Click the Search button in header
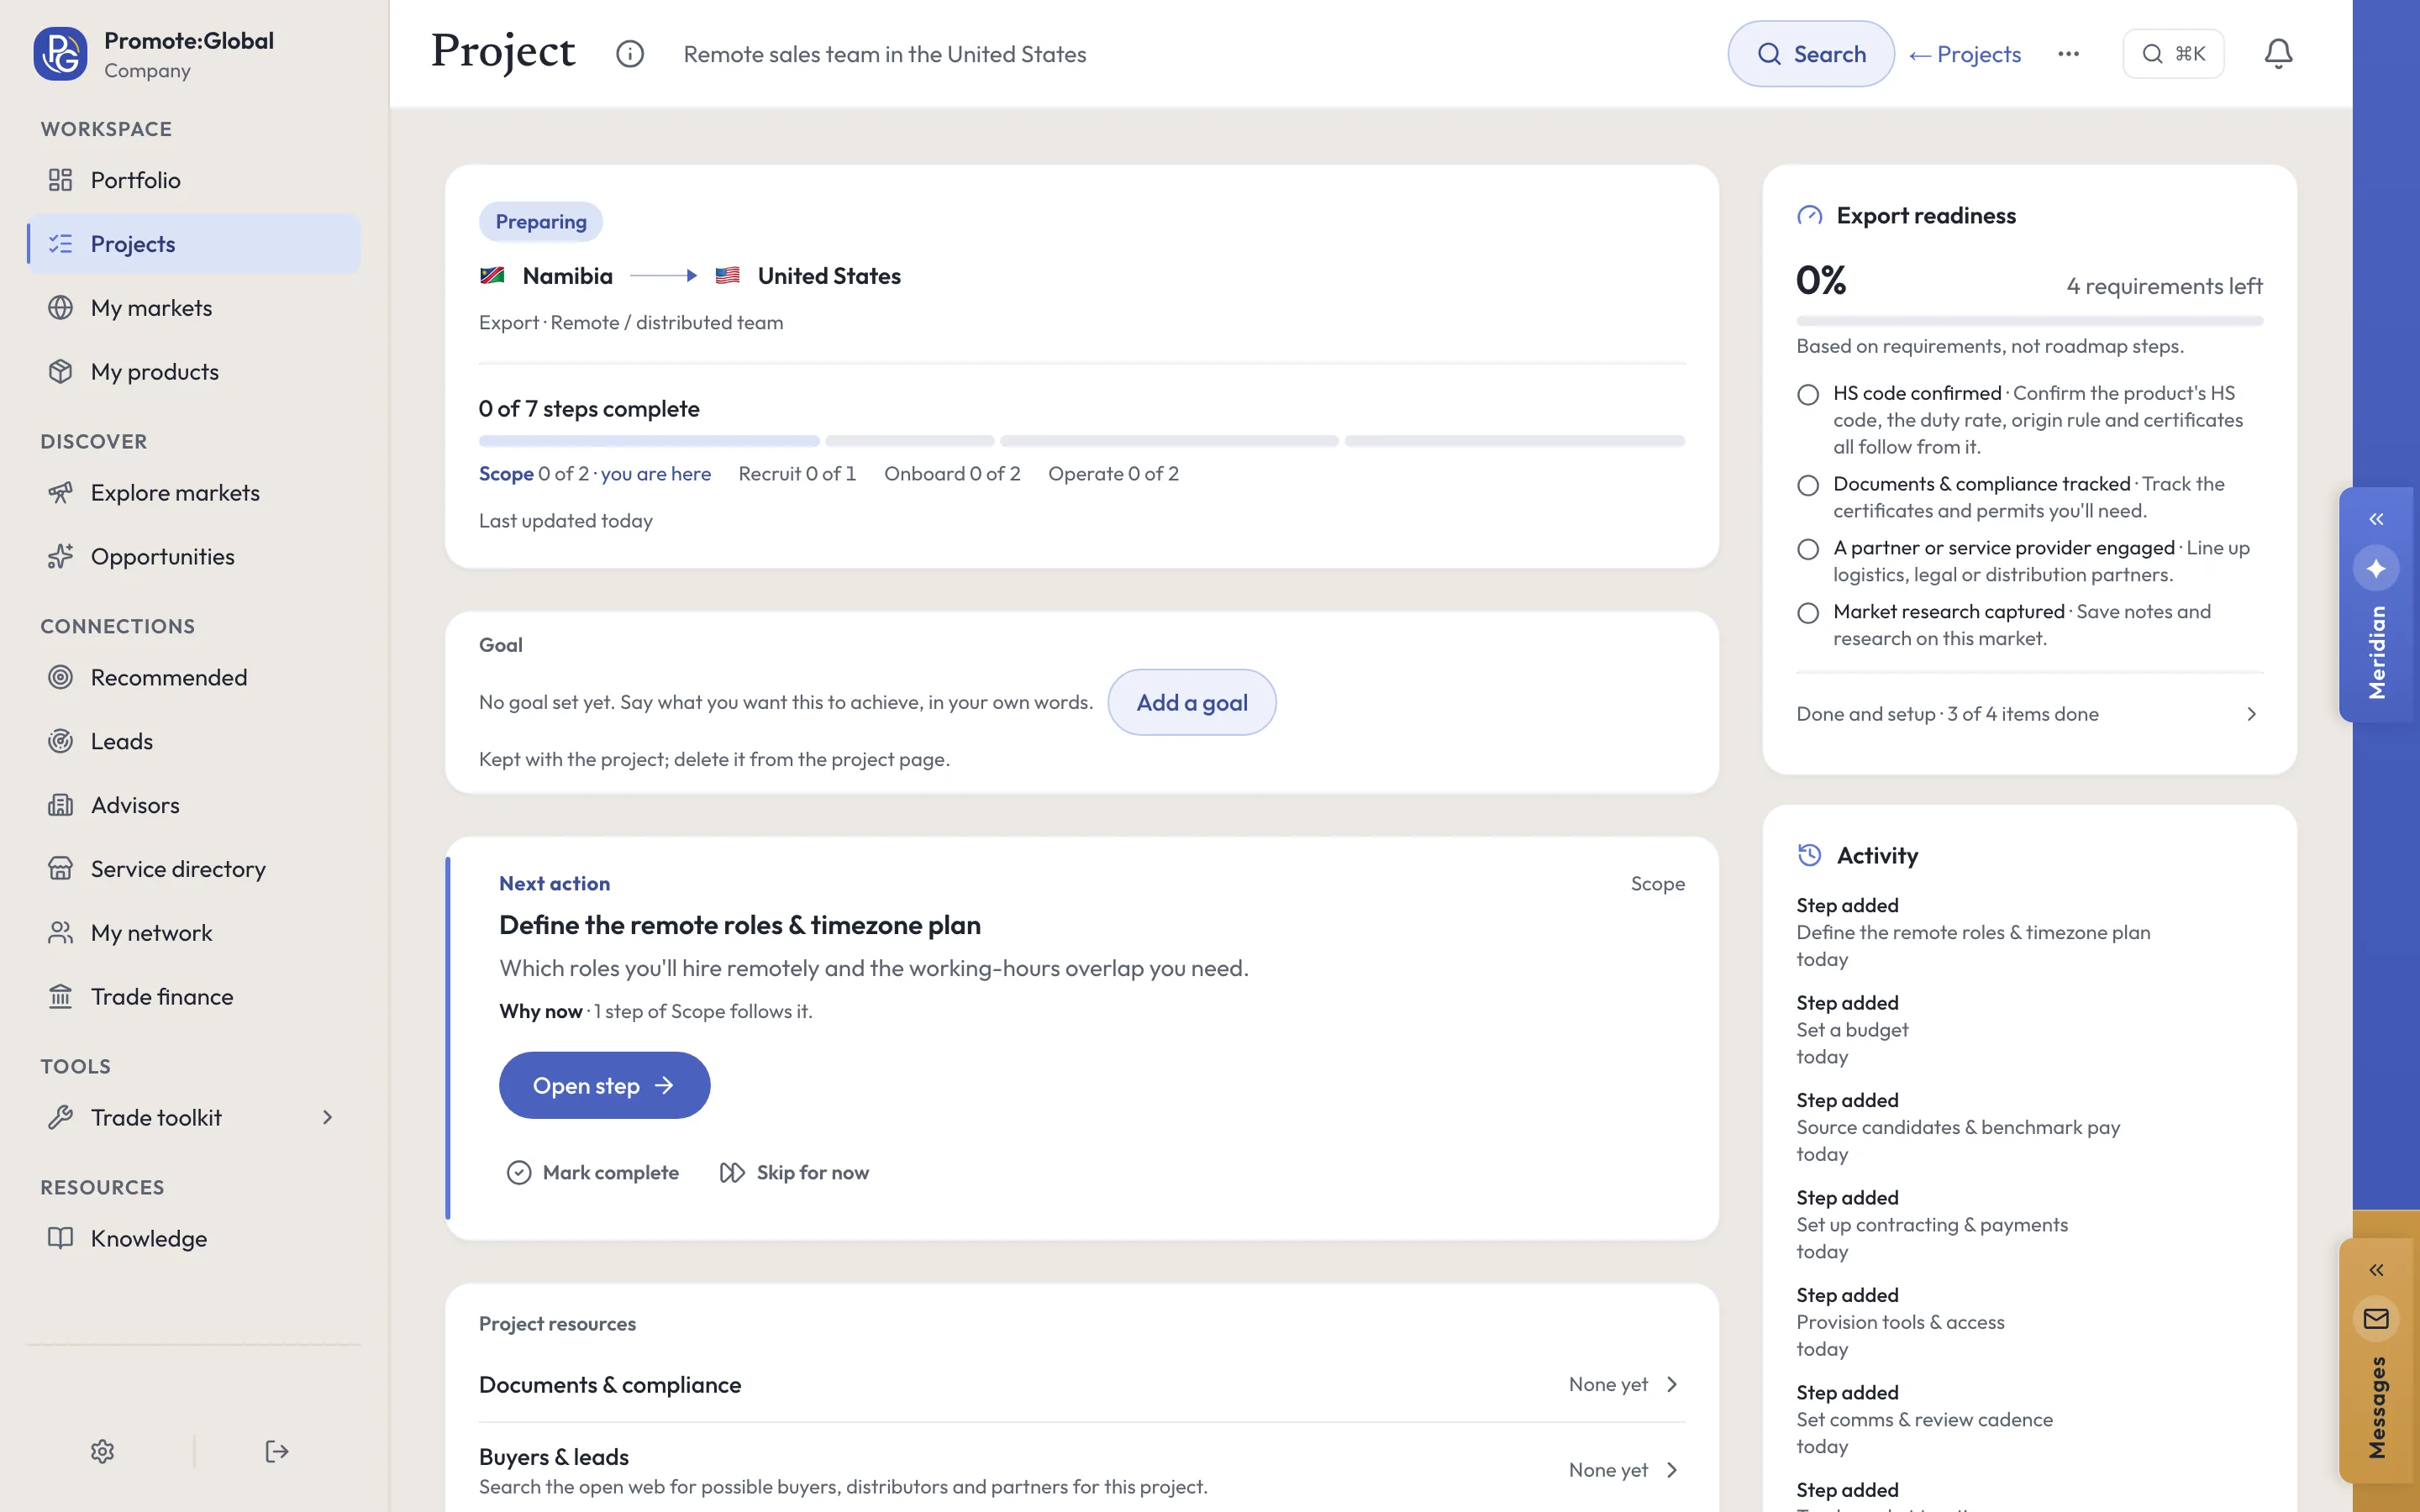 (x=1810, y=54)
